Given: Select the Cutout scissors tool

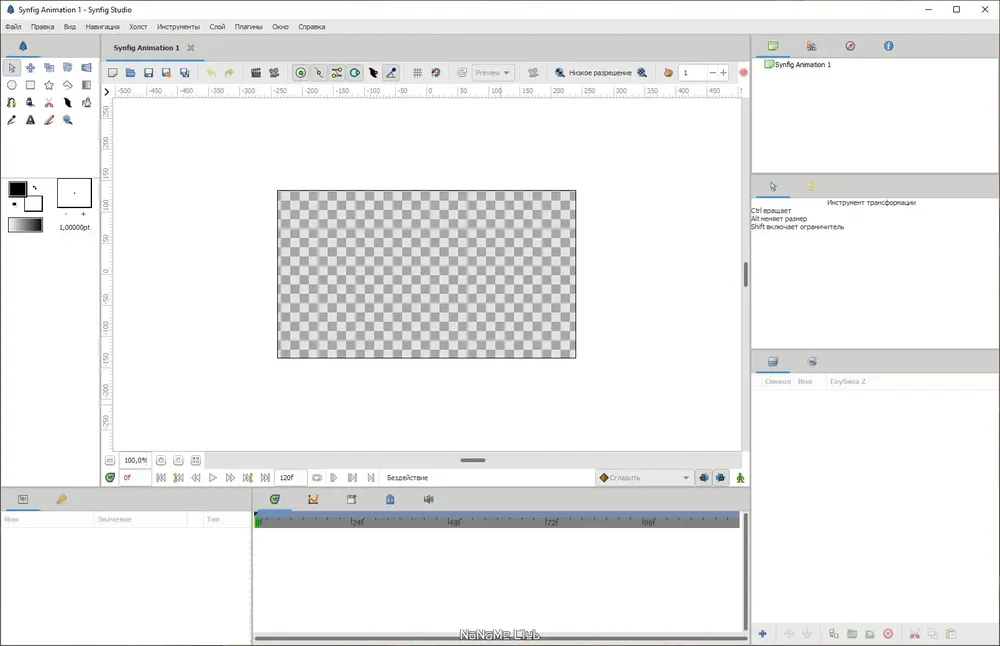Looking at the screenshot, I should pyautogui.click(x=49, y=103).
